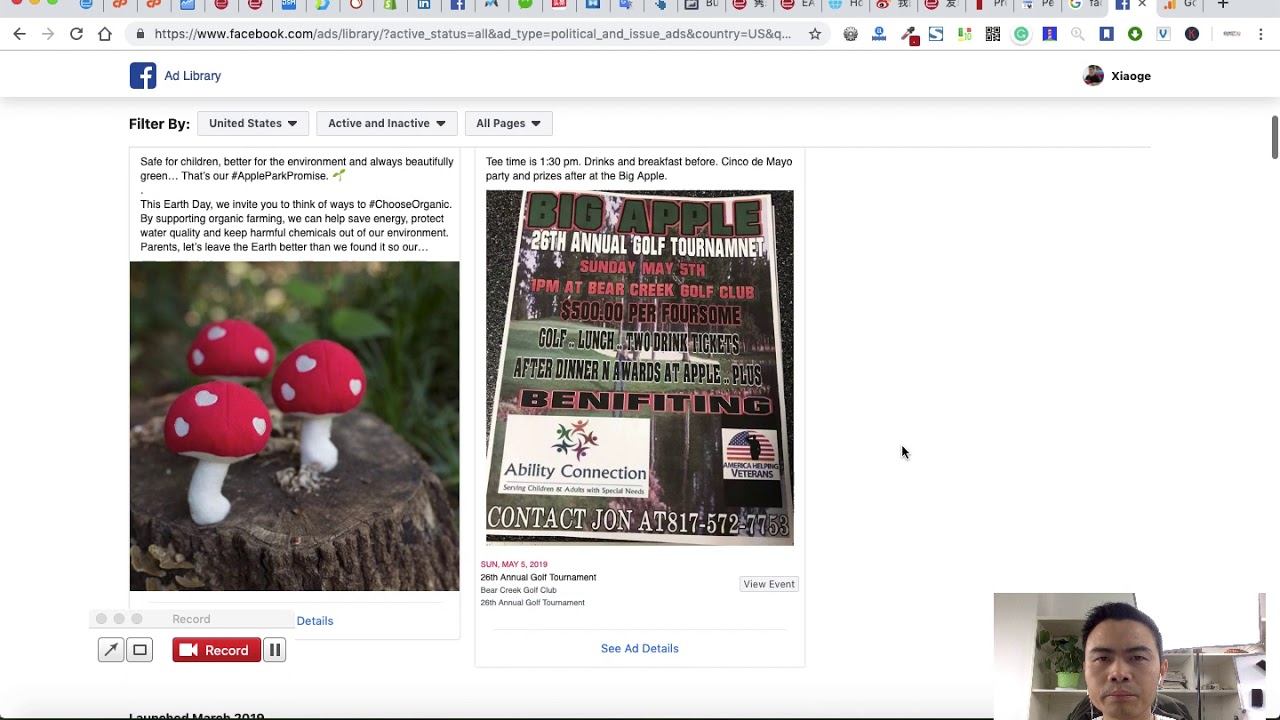Reload the page with the refresh icon
1280x720 pixels.
click(x=76, y=34)
